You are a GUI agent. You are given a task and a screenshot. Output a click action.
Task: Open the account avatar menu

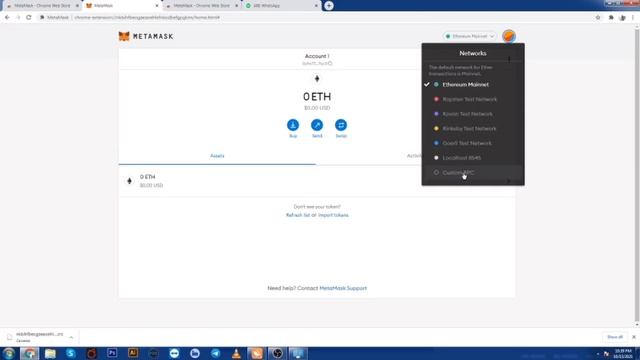(509, 36)
